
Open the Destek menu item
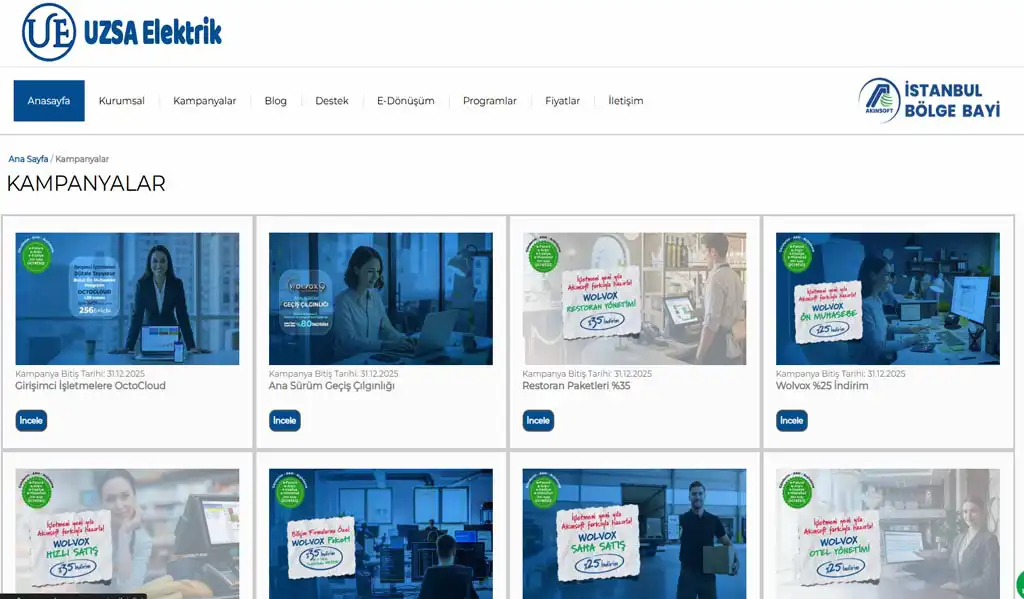(x=332, y=101)
